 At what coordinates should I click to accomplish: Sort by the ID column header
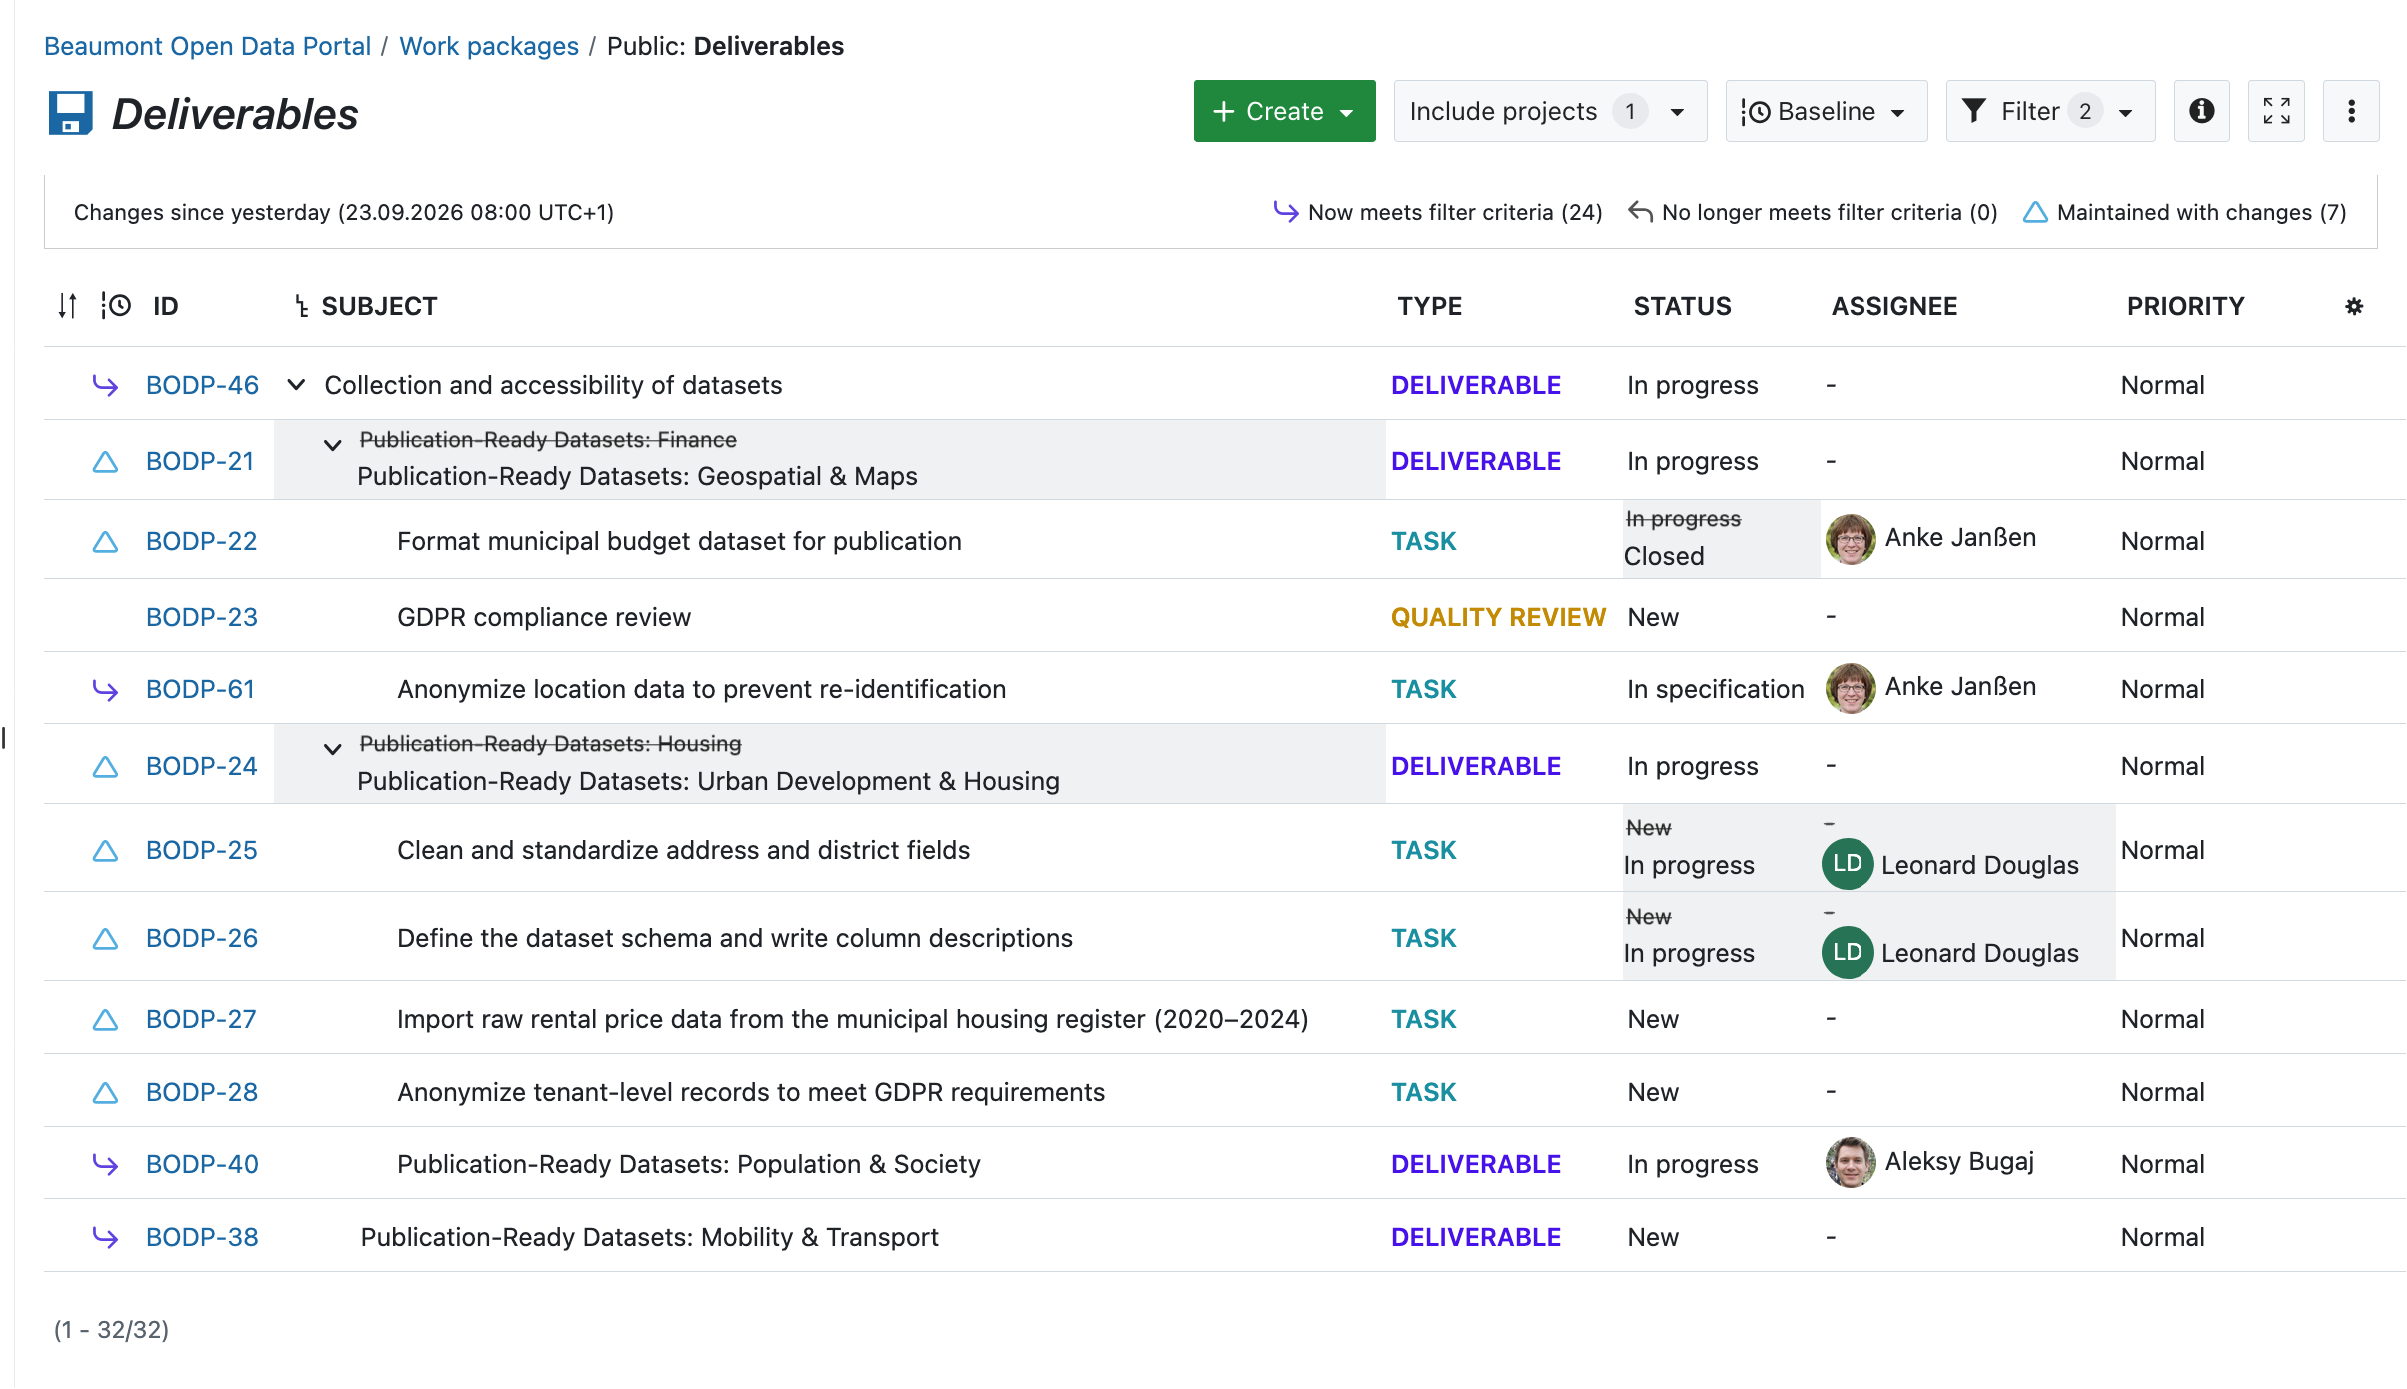165,306
